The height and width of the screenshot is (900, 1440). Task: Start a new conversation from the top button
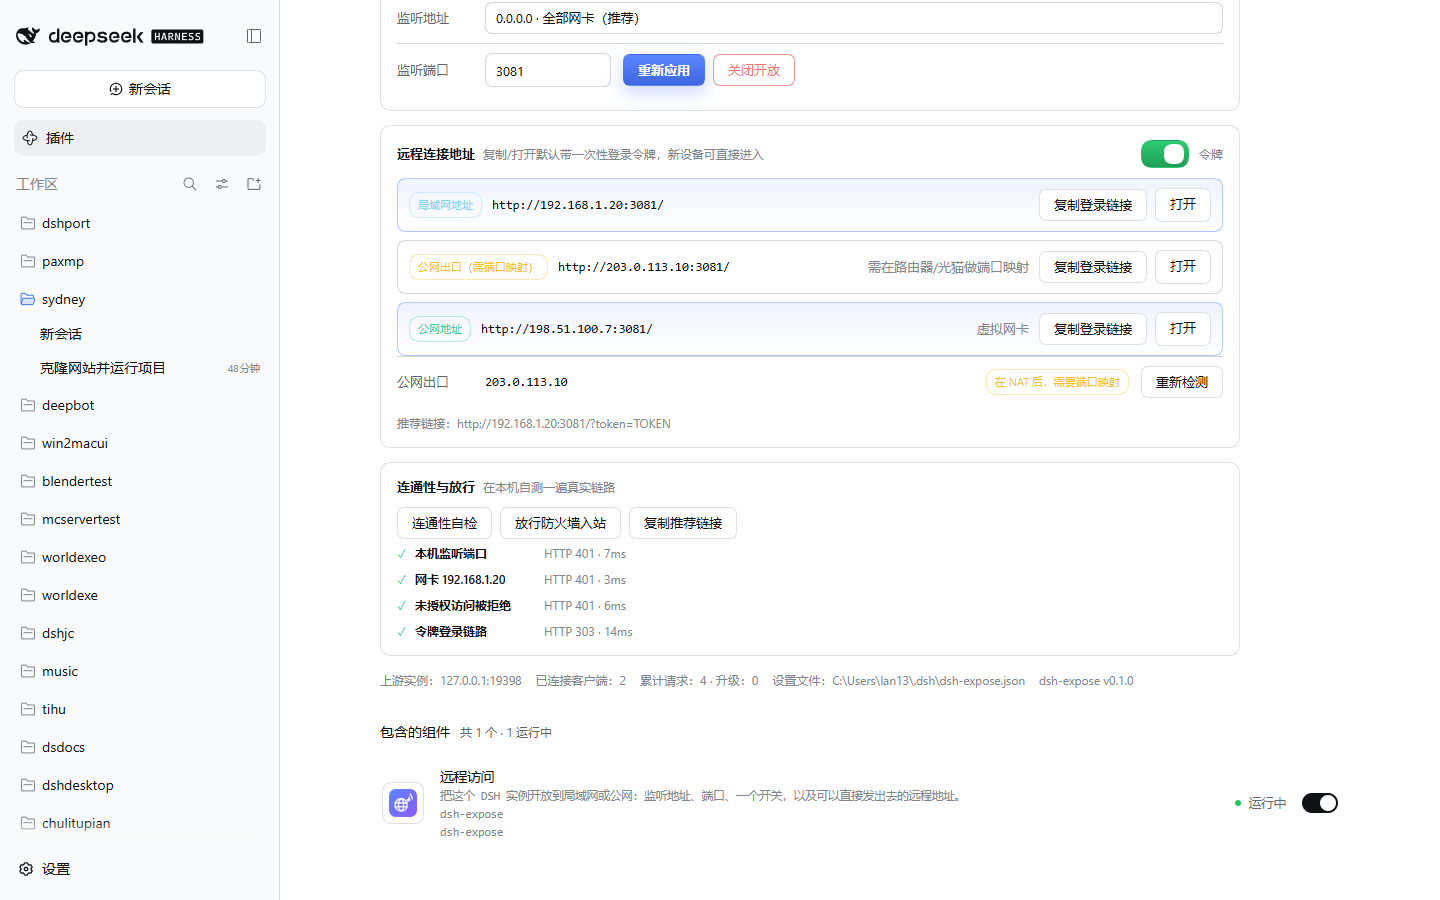[140, 89]
